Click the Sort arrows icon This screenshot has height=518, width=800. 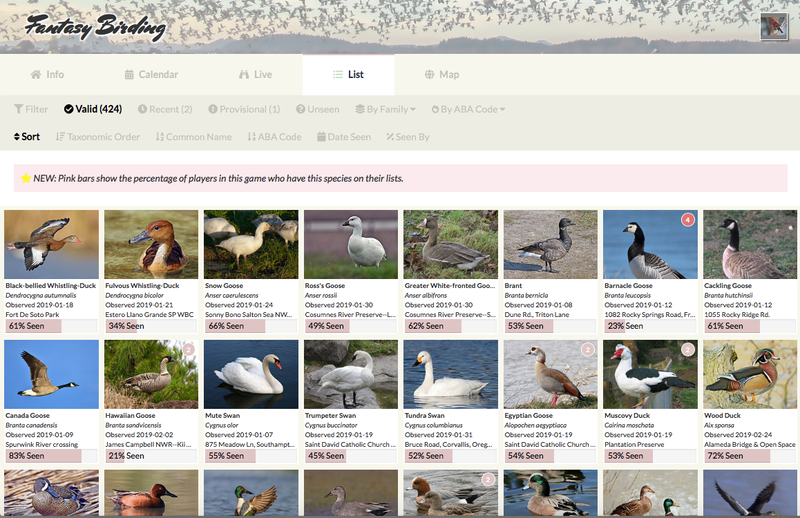(17, 137)
